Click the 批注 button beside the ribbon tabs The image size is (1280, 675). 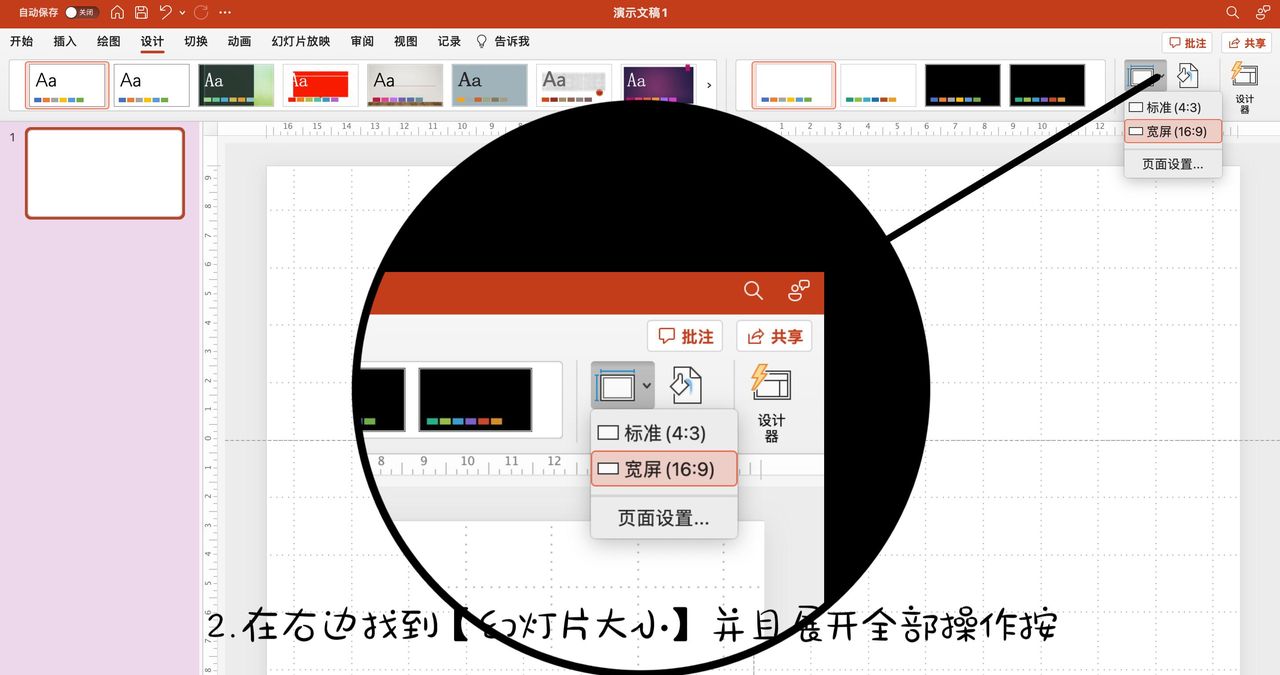1187,43
